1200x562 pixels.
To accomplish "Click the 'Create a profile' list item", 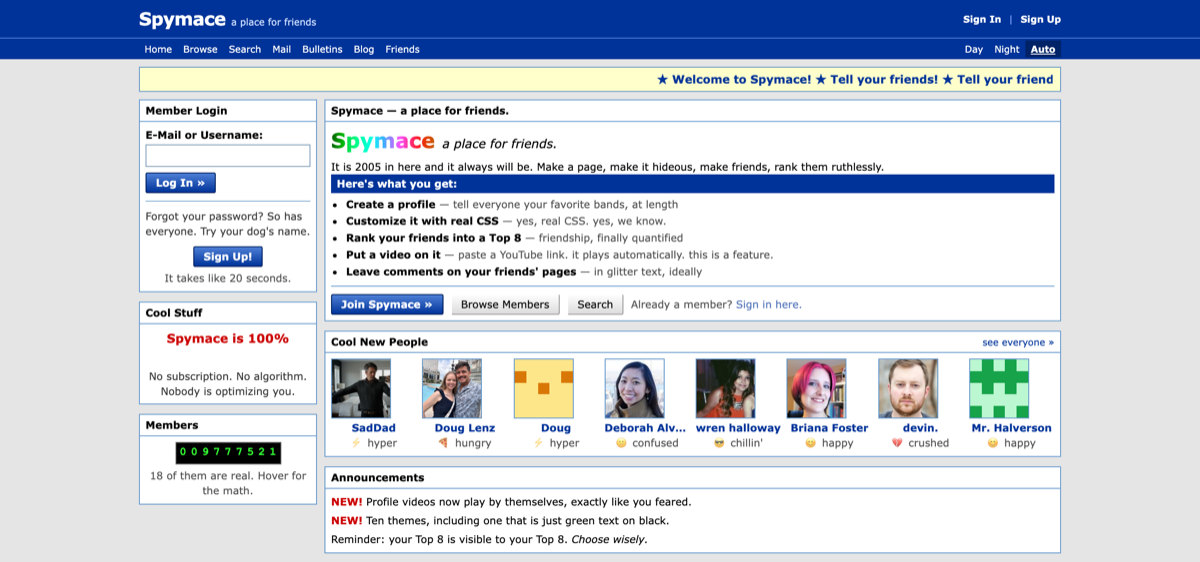I will [512, 204].
